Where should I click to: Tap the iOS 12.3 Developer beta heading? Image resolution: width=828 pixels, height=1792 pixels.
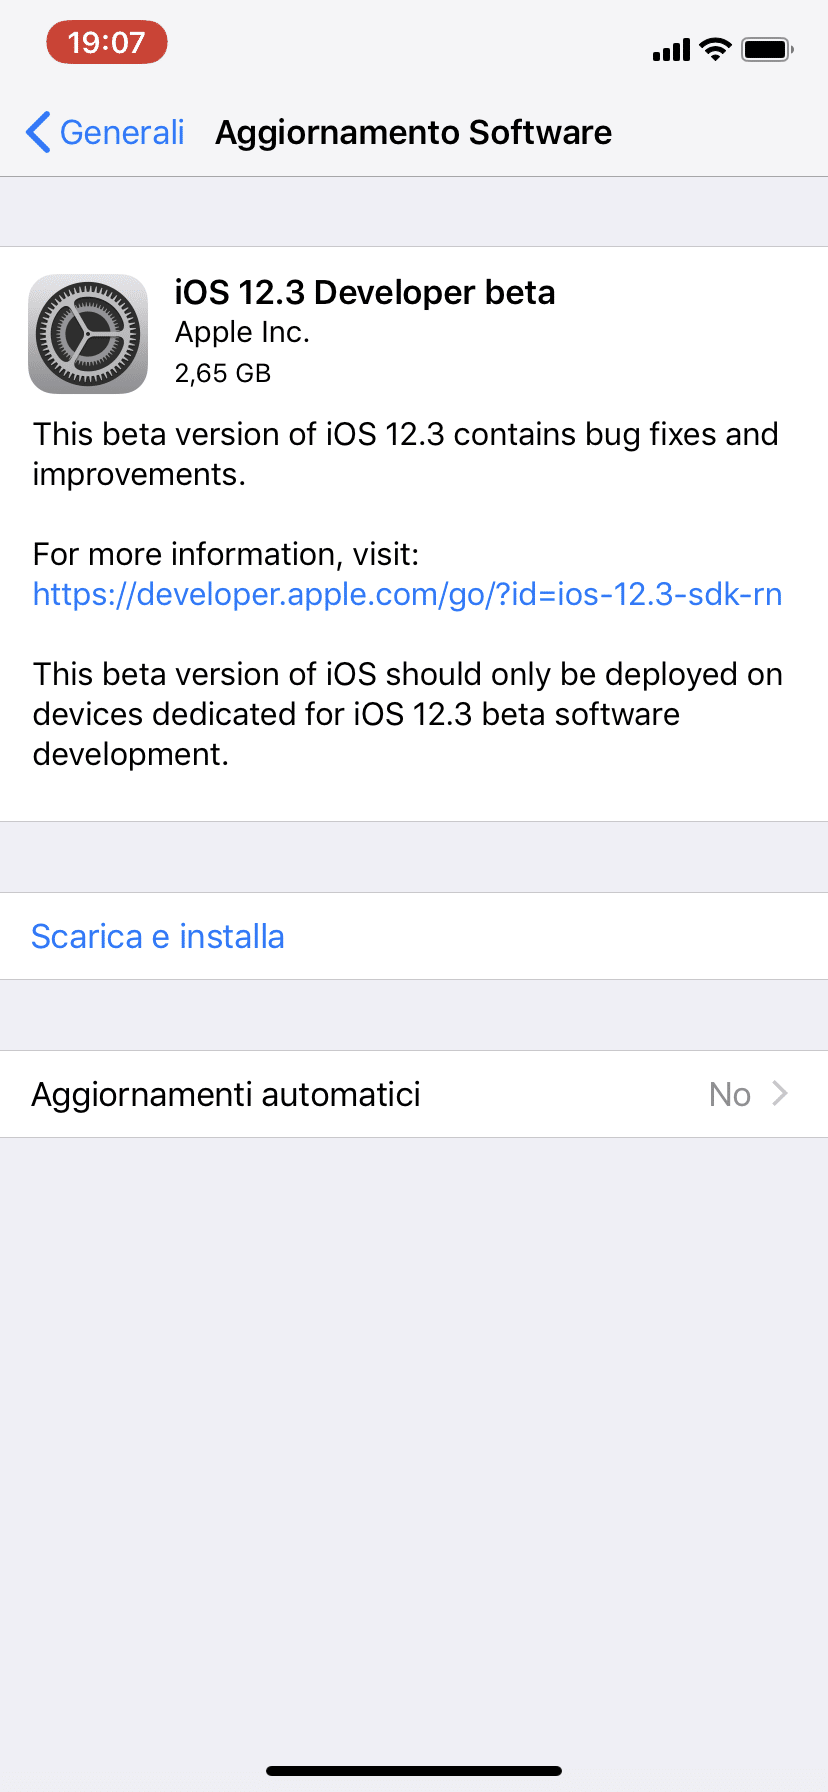pyautogui.click(x=365, y=292)
